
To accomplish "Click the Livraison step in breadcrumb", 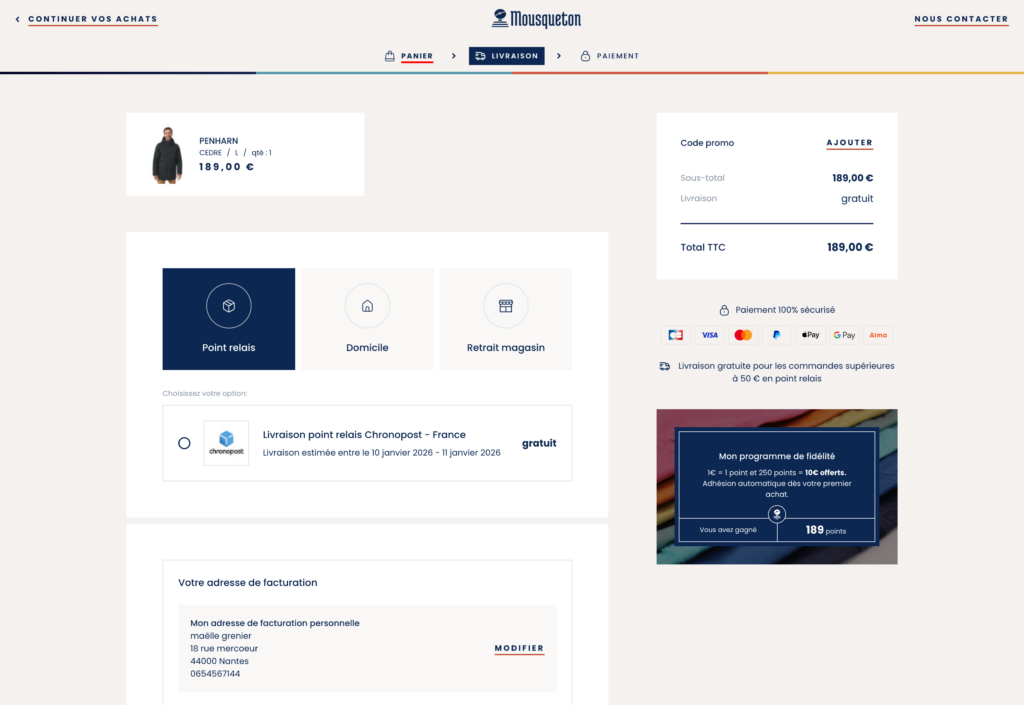I will click(507, 56).
